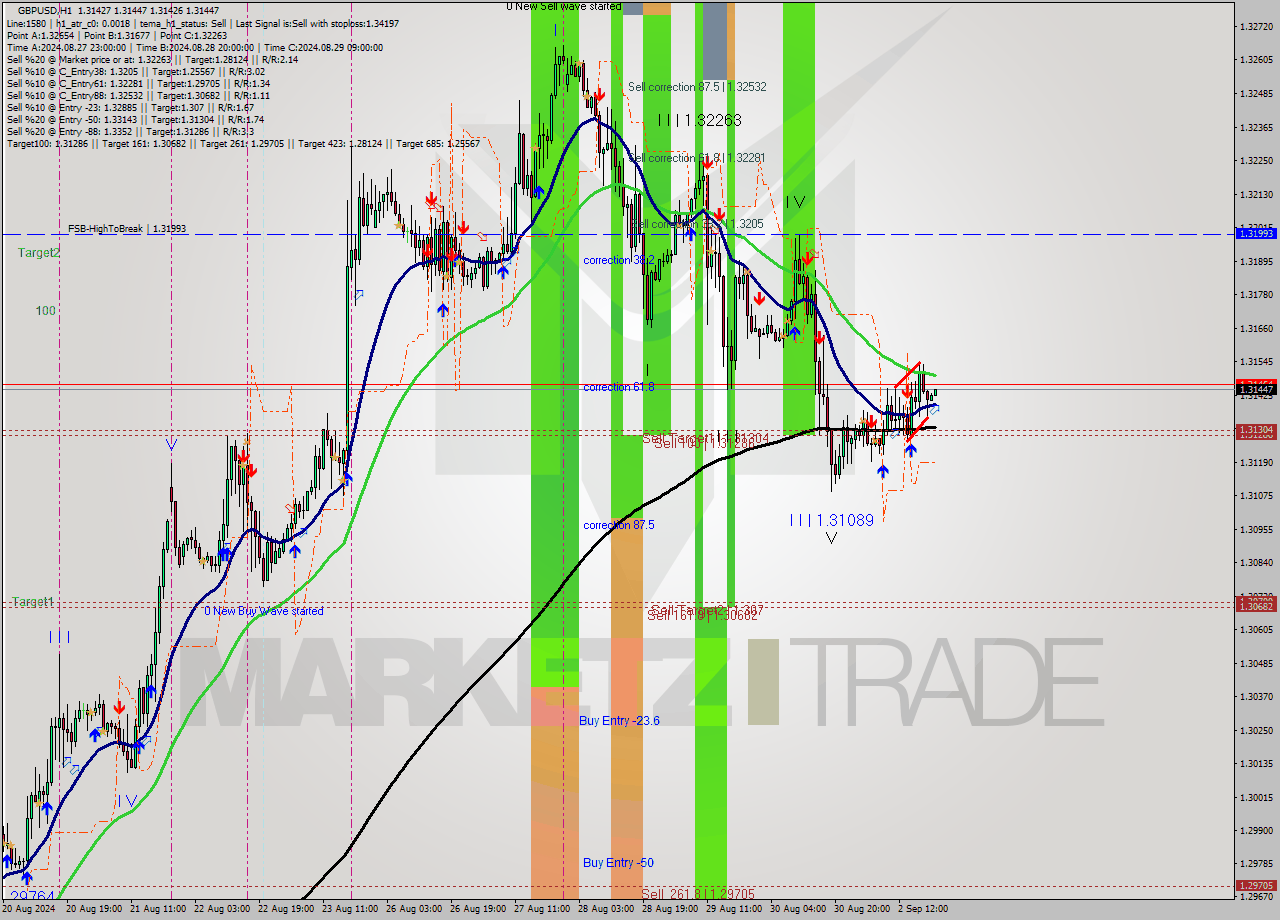Screen dimensions: 1280x920
Task: Click the '0 New Buy Wave started' label
Action: 264,611
